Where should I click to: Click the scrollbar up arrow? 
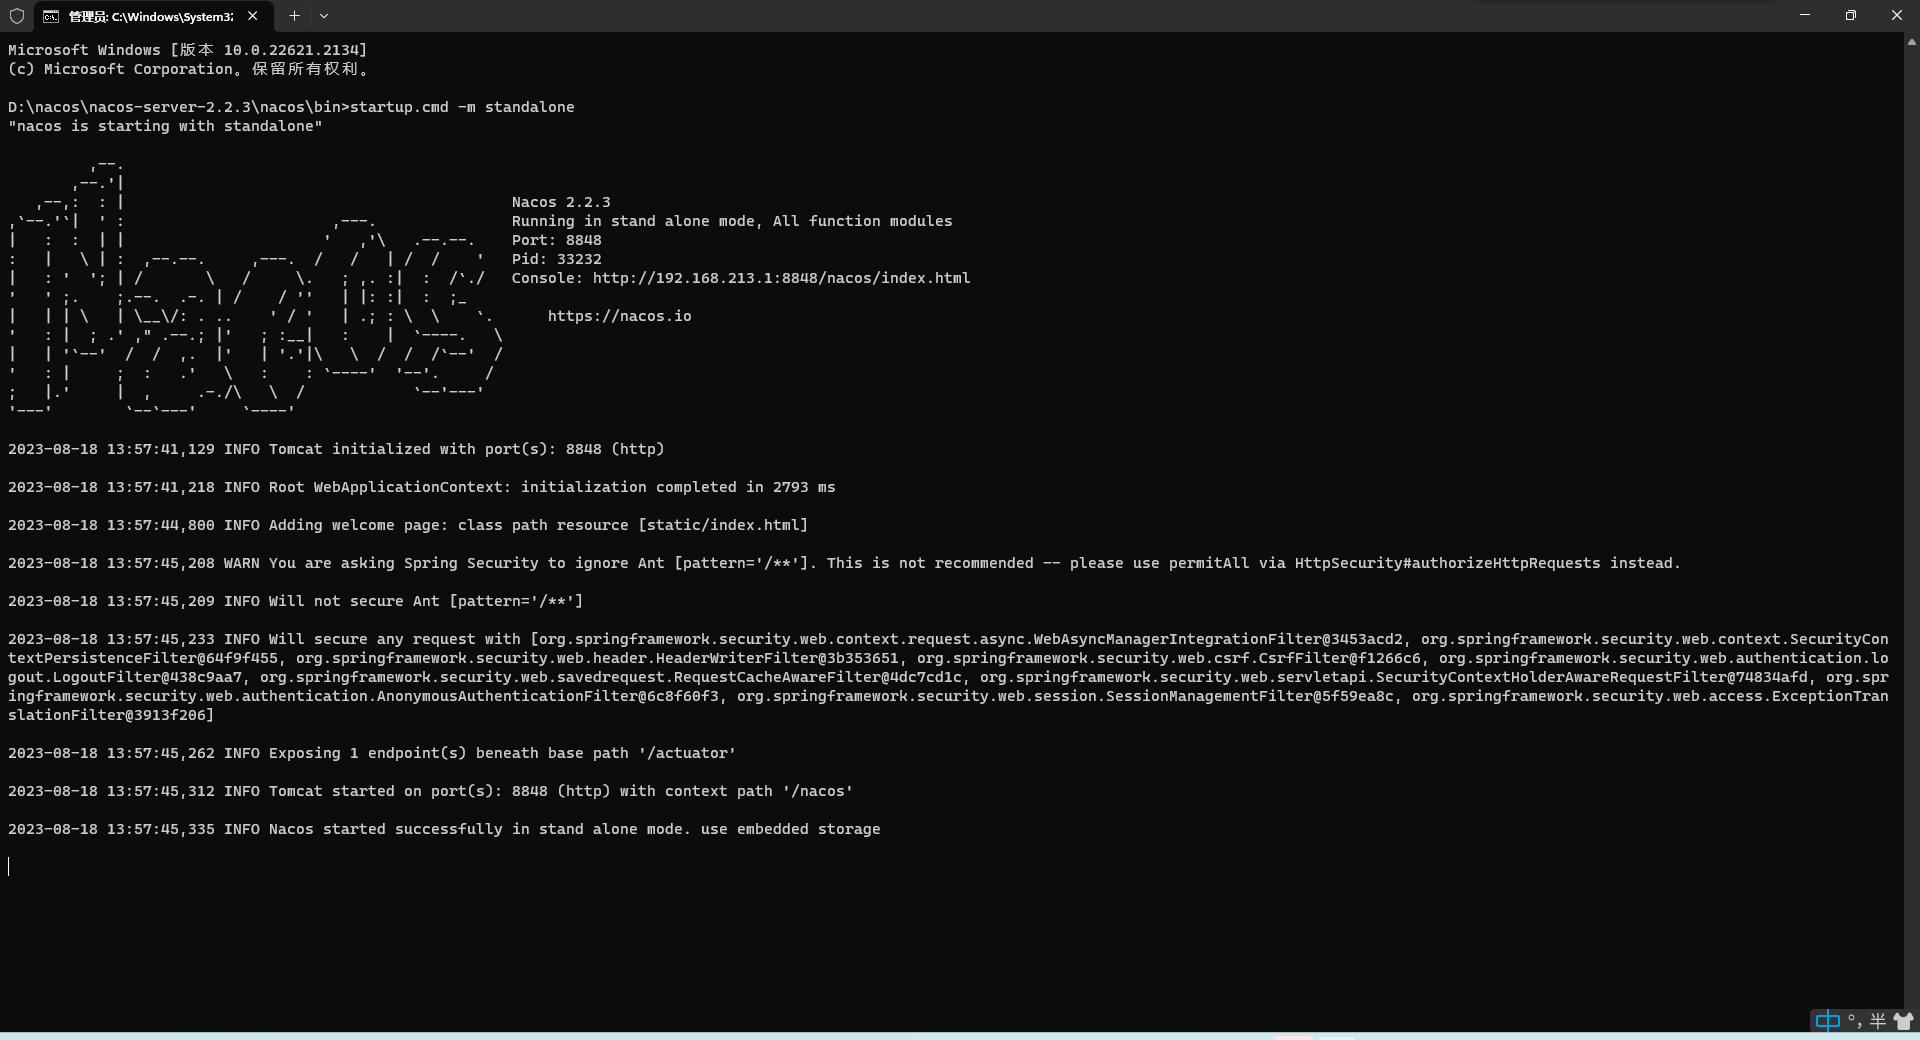[x=1912, y=42]
